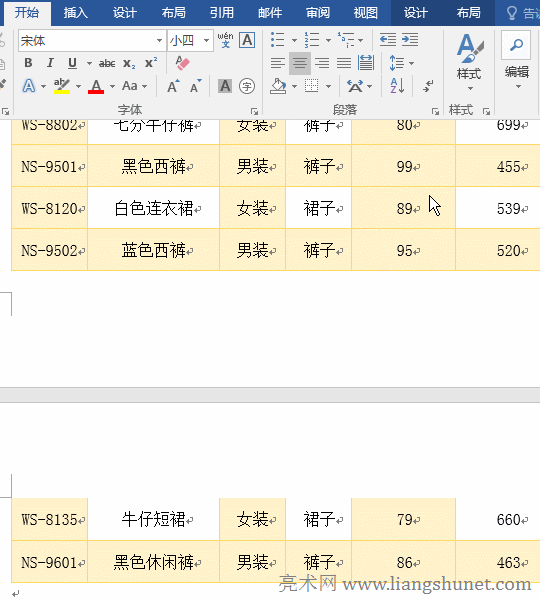Increase font size
This screenshot has width=540, height=600.
tap(173, 86)
